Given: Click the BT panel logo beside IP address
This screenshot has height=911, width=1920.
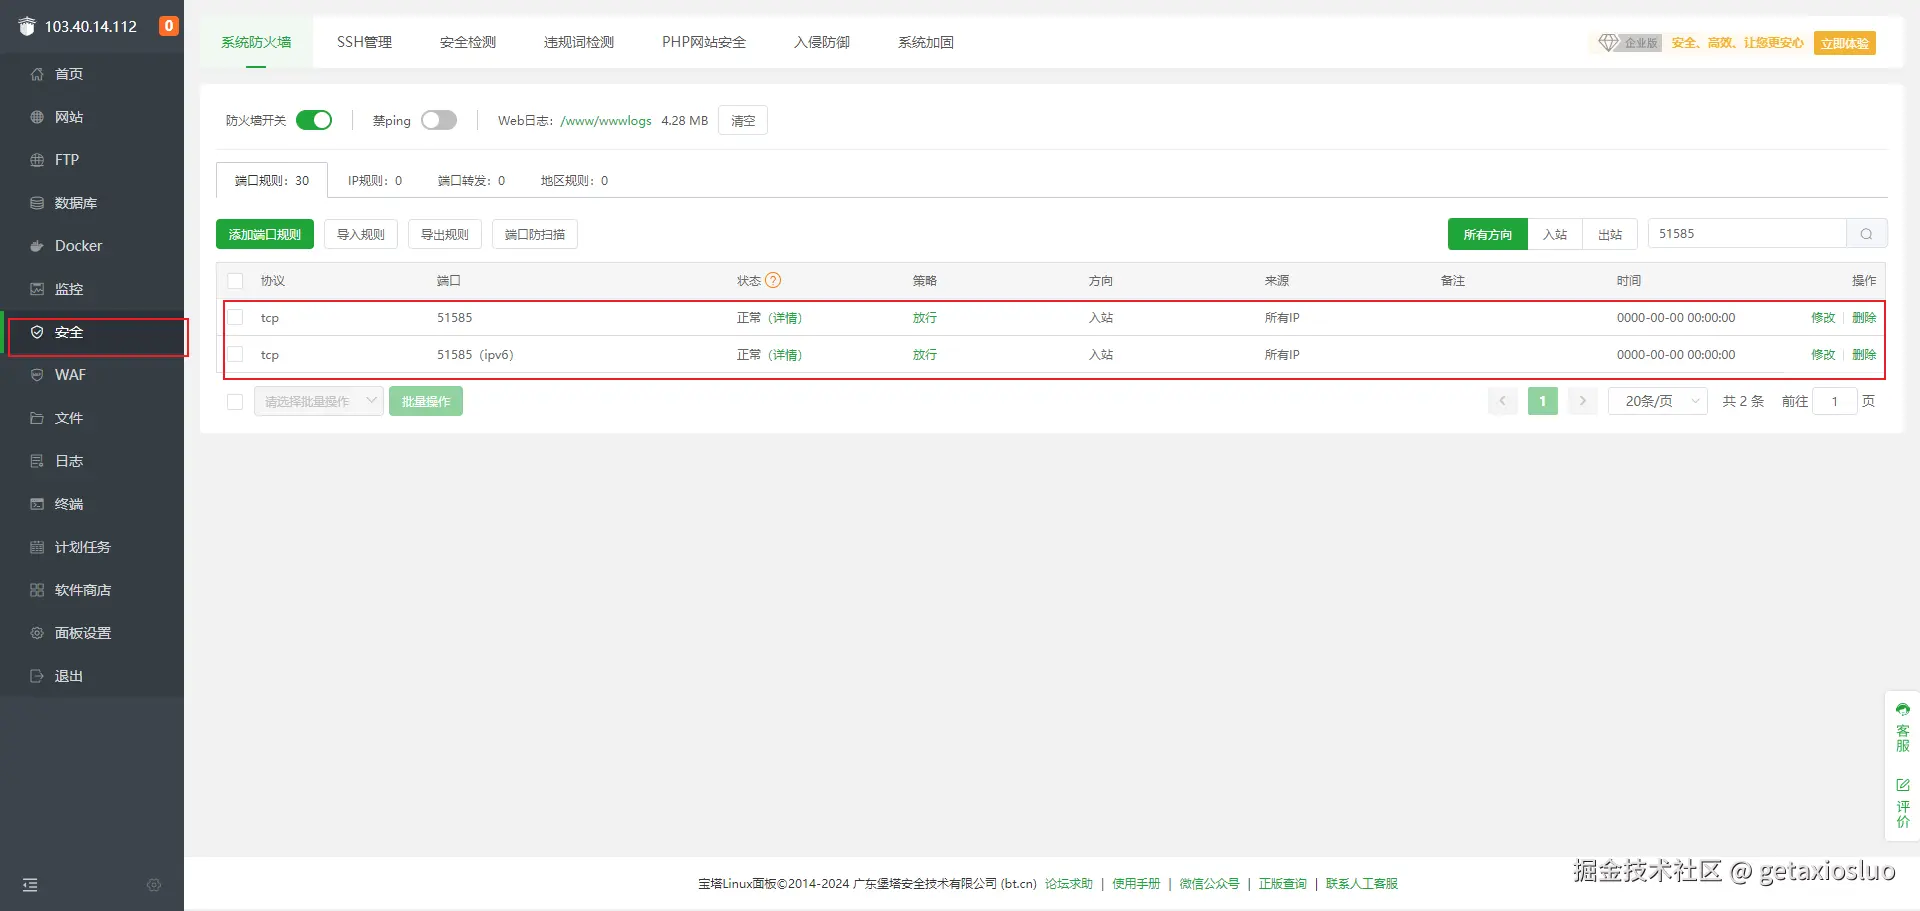Looking at the screenshot, I should [x=27, y=26].
